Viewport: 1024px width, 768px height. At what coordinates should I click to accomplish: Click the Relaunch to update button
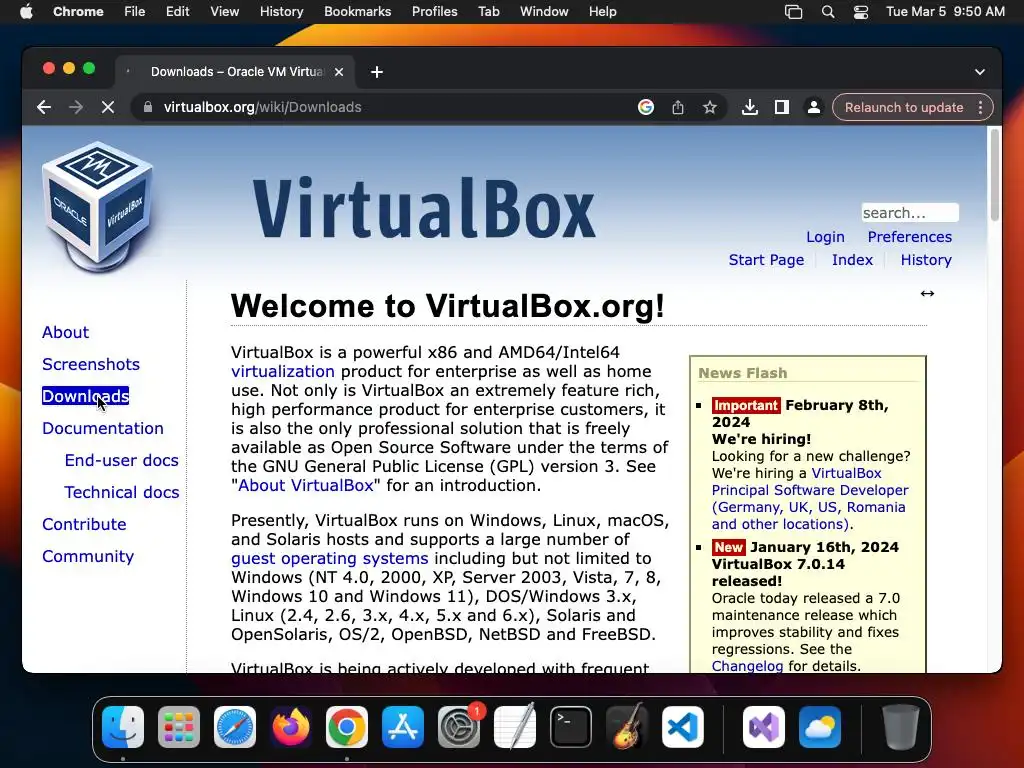[x=904, y=107]
